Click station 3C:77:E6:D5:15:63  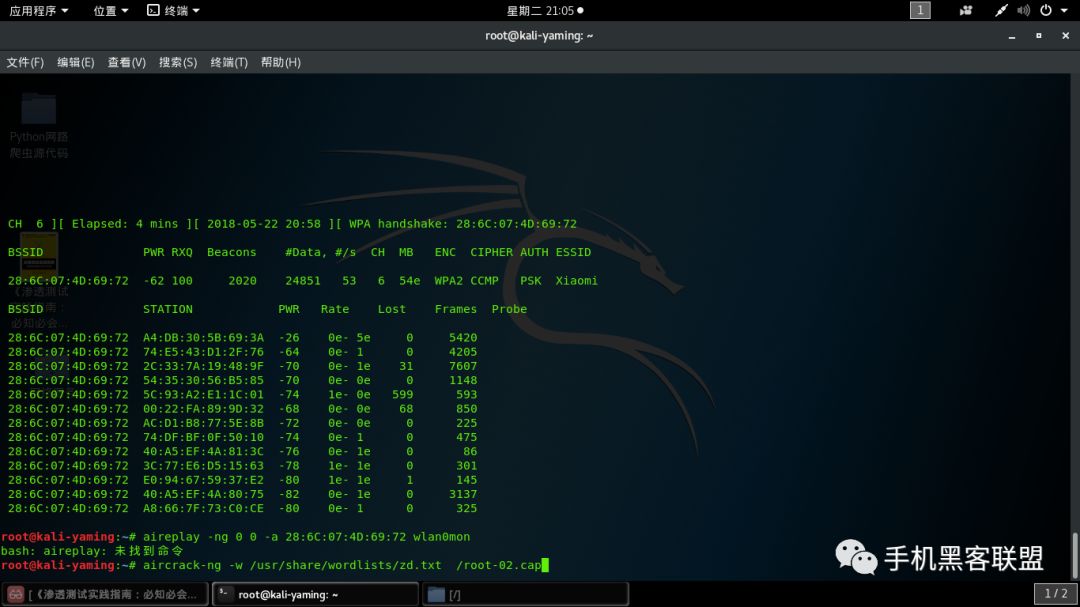[x=203, y=466]
